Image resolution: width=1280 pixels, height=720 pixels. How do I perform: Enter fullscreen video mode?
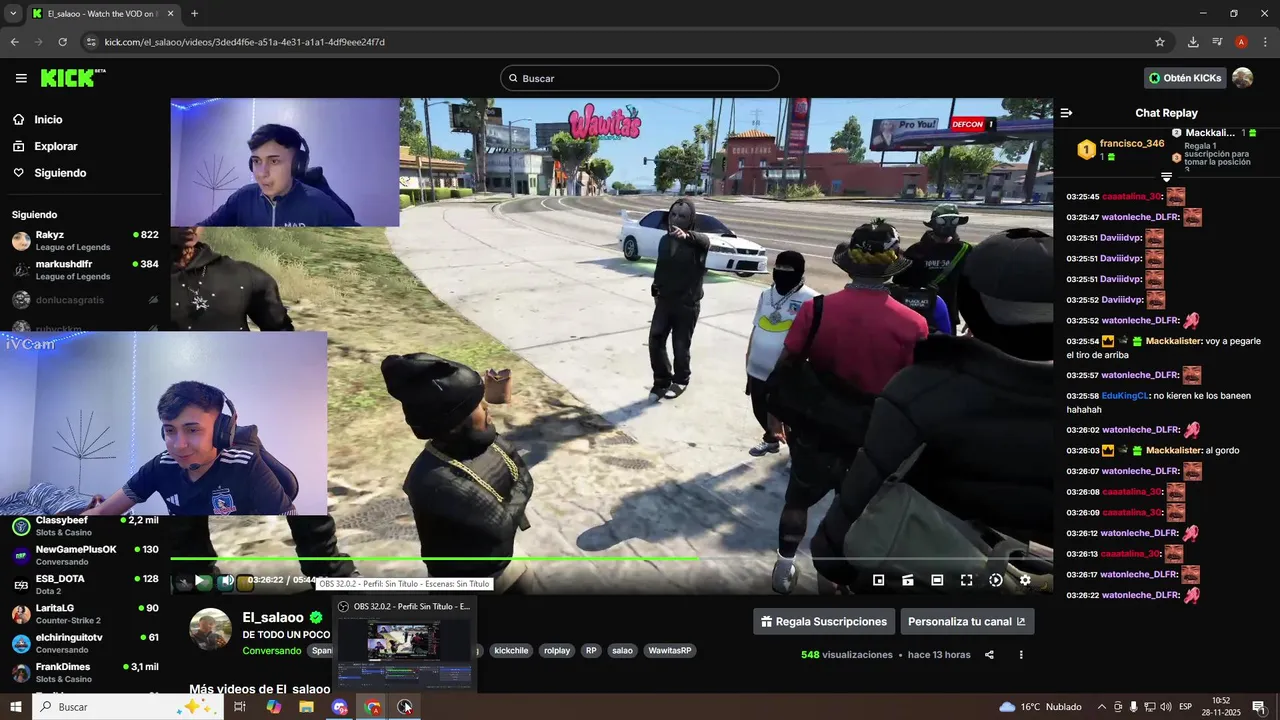(966, 580)
